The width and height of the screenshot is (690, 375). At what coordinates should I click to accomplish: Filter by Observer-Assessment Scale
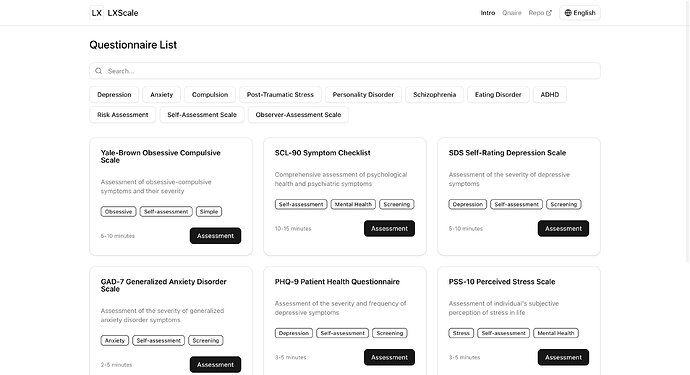point(298,115)
